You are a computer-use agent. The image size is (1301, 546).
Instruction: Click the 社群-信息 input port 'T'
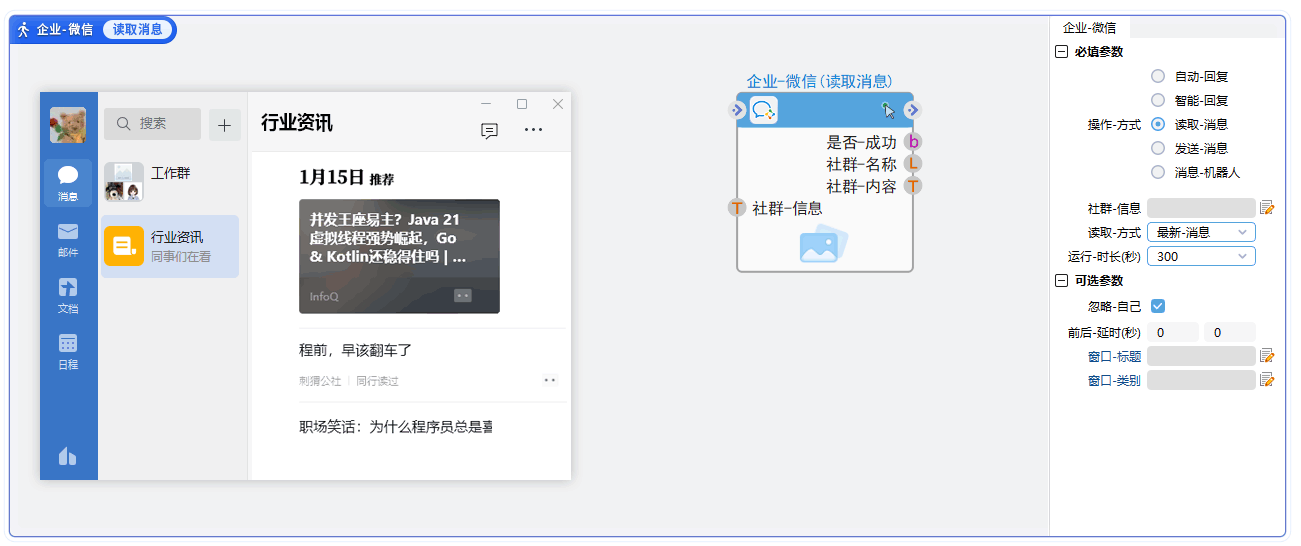737,208
